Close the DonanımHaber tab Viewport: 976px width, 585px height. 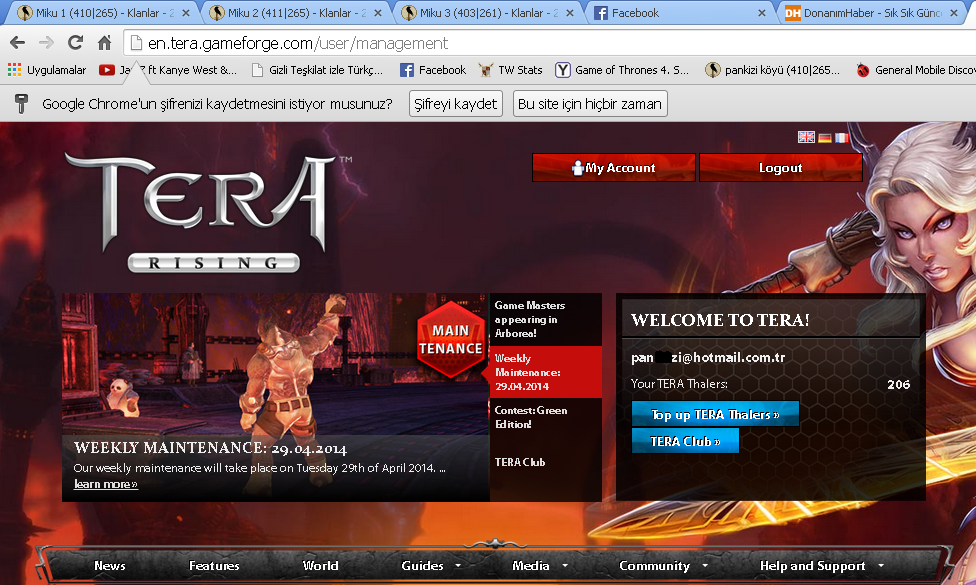(x=954, y=13)
